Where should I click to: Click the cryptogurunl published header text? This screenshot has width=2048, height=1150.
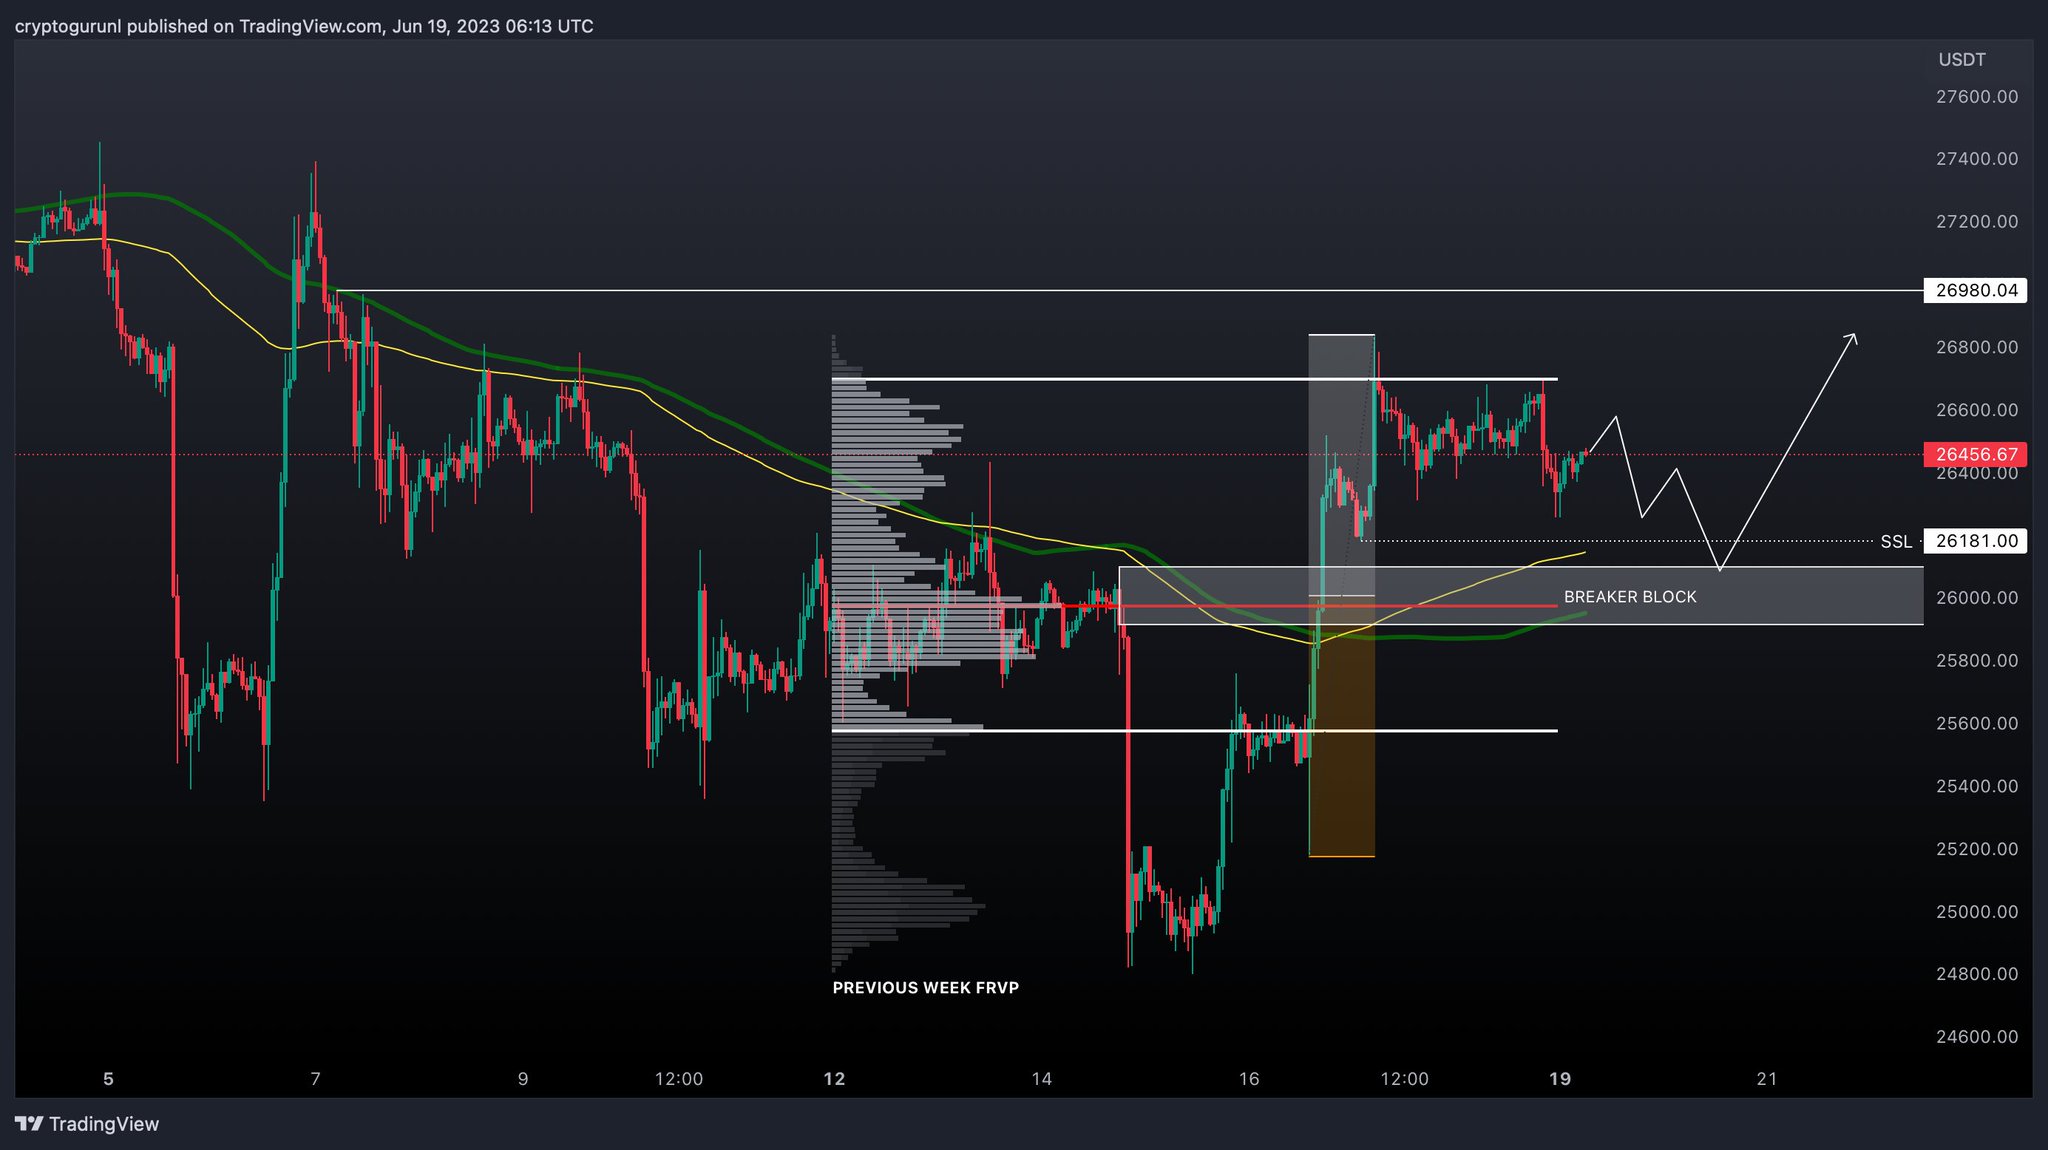(x=304, y=26)
